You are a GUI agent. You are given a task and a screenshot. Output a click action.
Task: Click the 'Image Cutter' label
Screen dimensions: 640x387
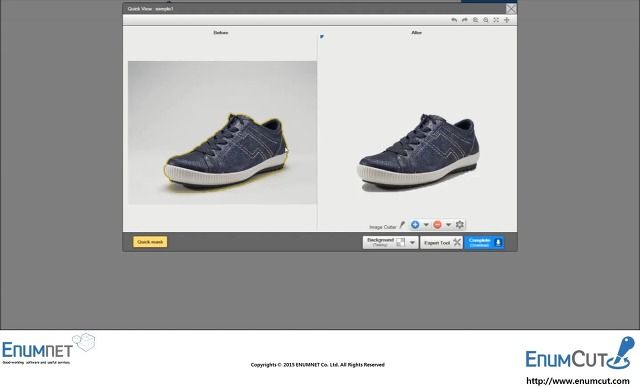pos(382,227)
